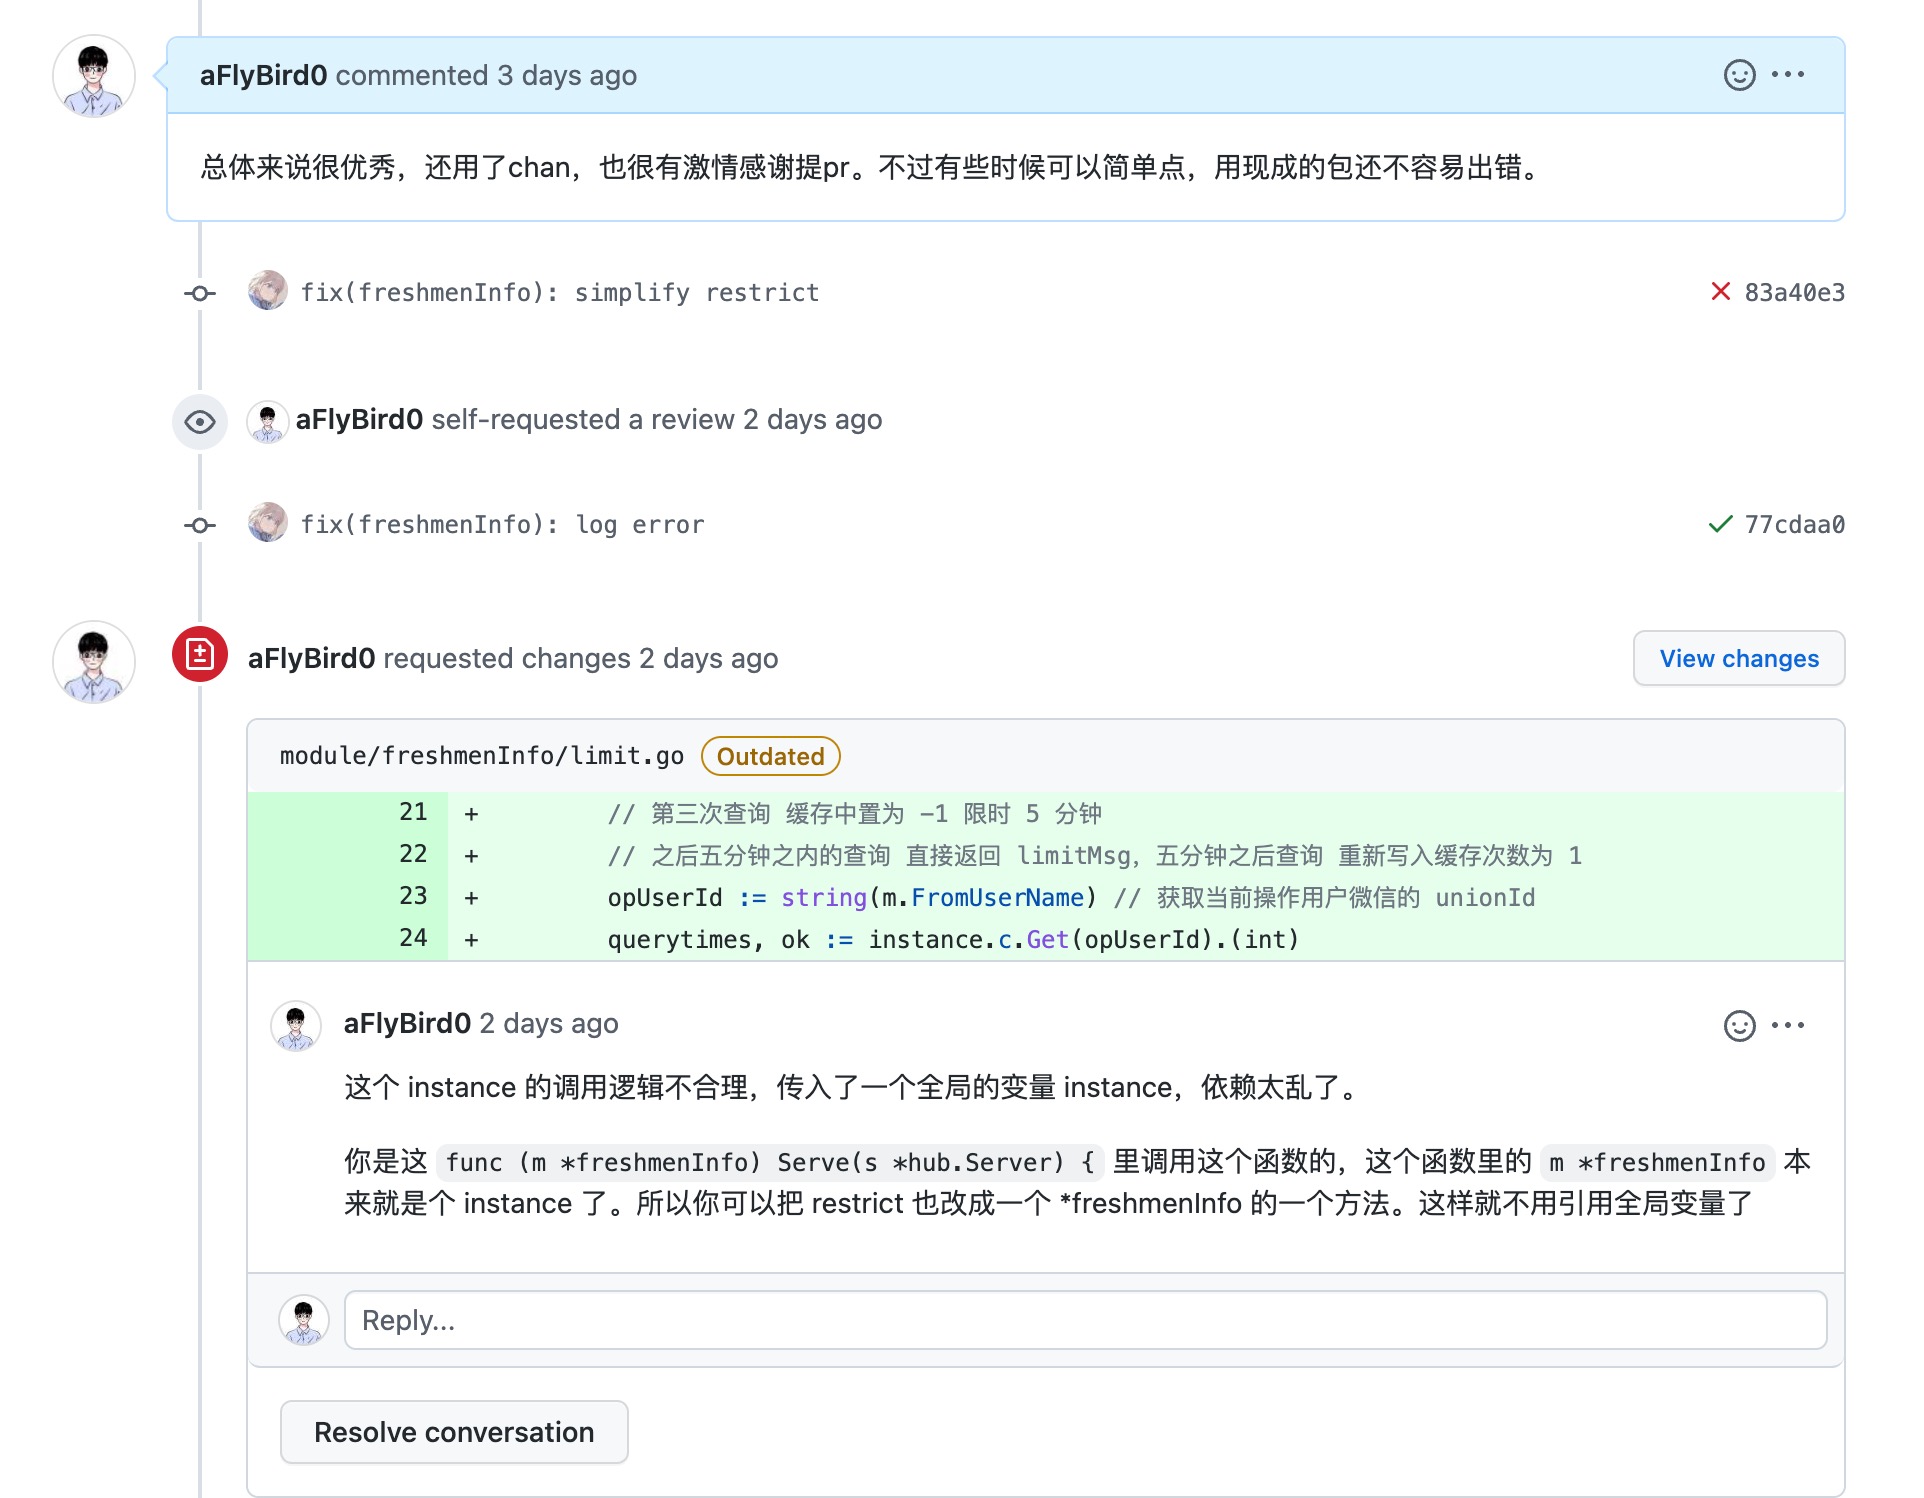This screenshot has height=1498, width=1924.
Task: Click the avatar next to the Reply box
Action: click(303, 1319)
